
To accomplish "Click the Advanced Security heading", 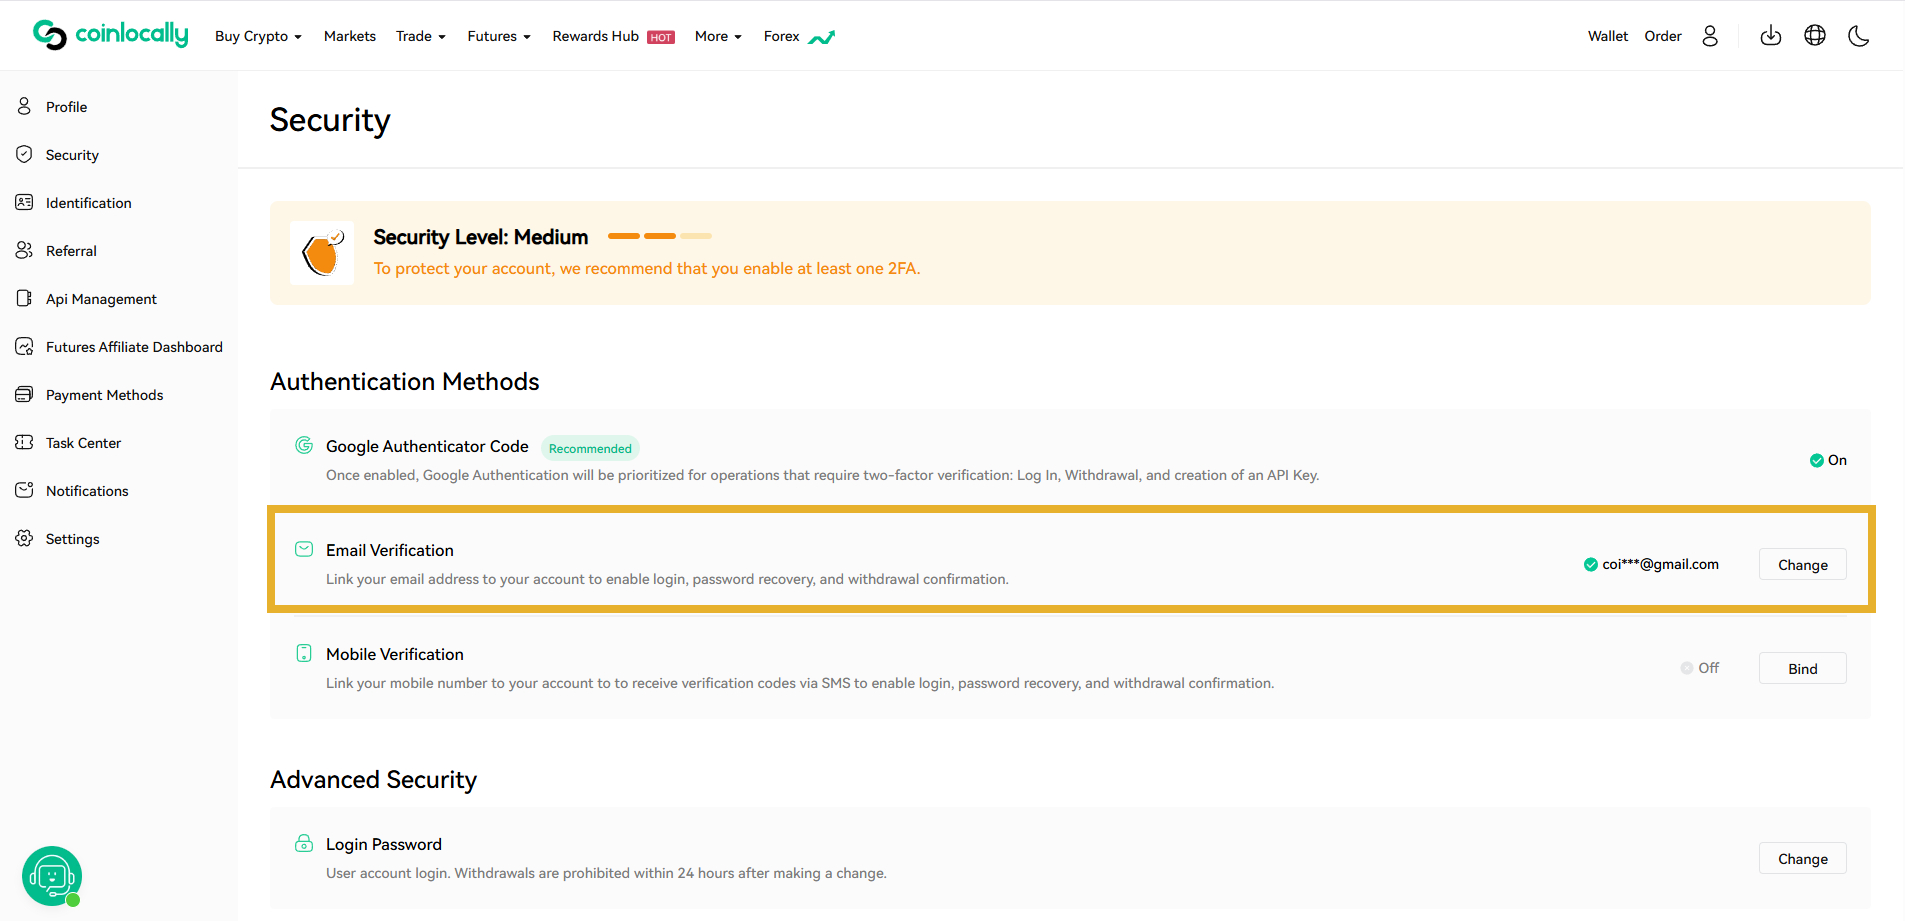I will click(374, 779).
